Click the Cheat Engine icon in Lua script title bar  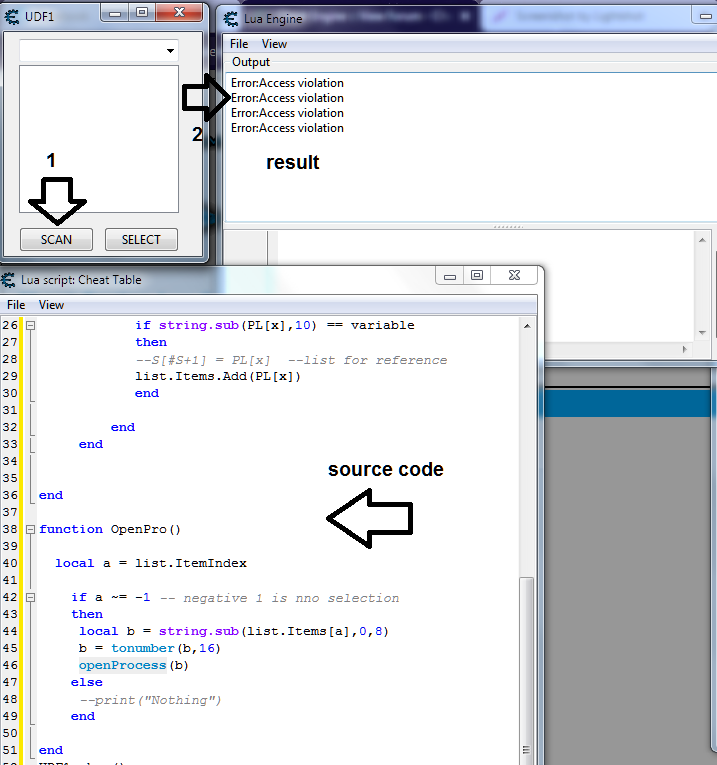8,280
